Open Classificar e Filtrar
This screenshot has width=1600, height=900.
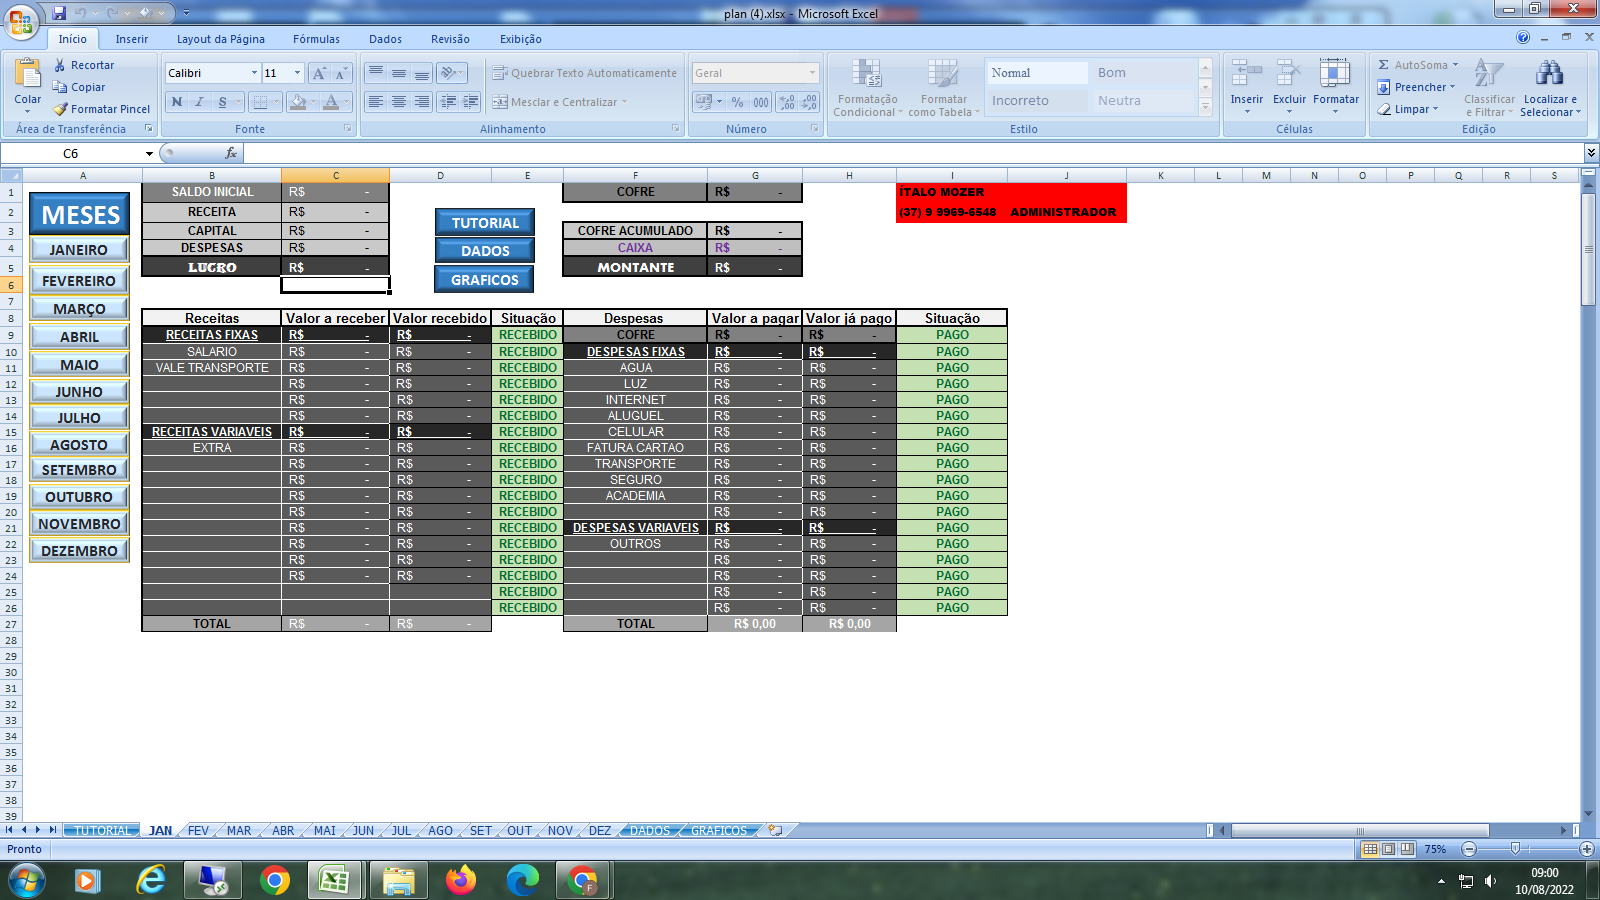point(1489,88)
